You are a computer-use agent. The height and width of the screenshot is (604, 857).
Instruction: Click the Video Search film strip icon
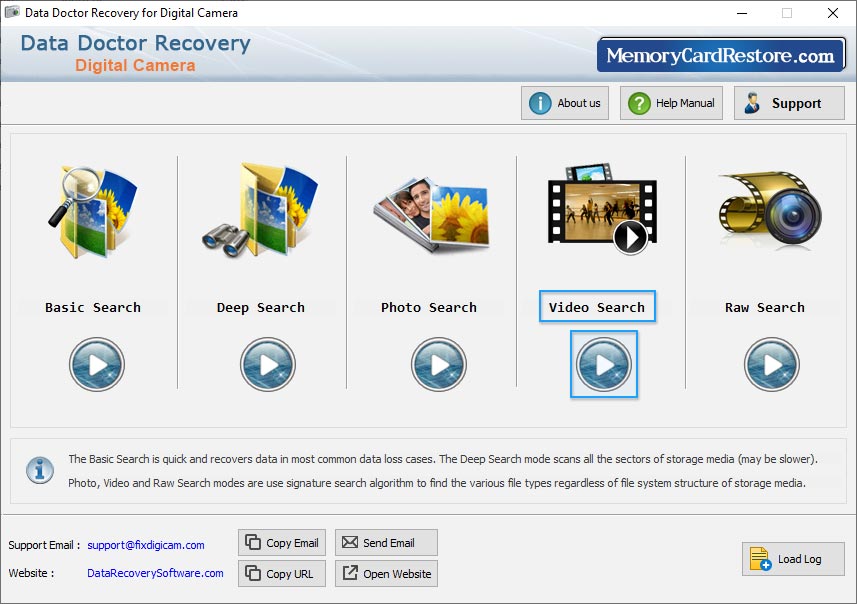[602, 209]
